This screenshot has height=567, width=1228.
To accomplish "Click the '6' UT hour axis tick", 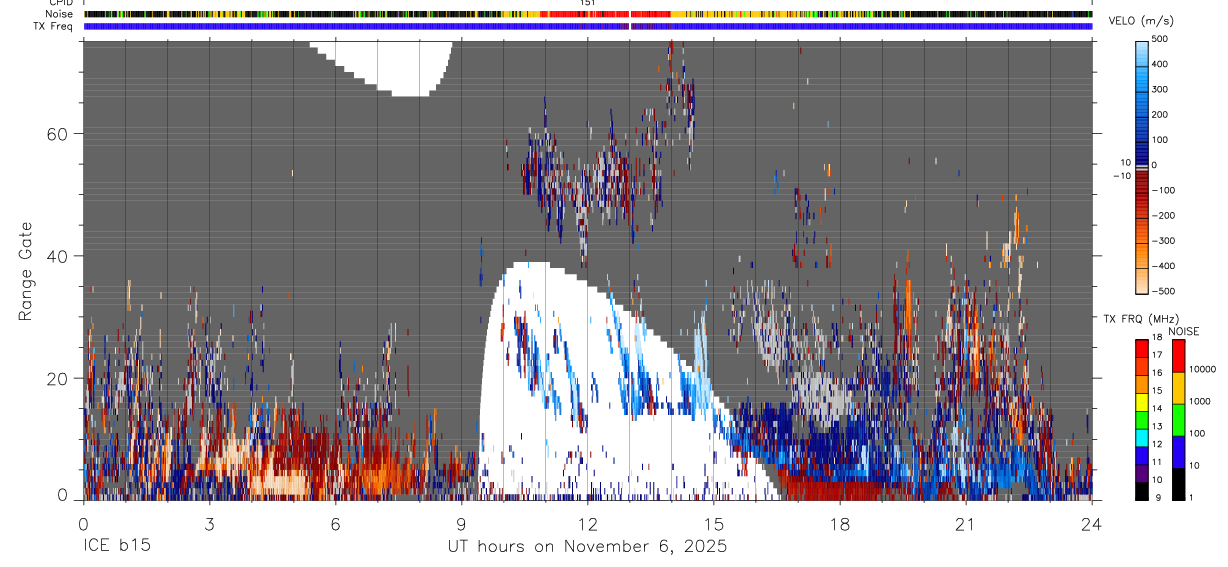I will point(336,524).
